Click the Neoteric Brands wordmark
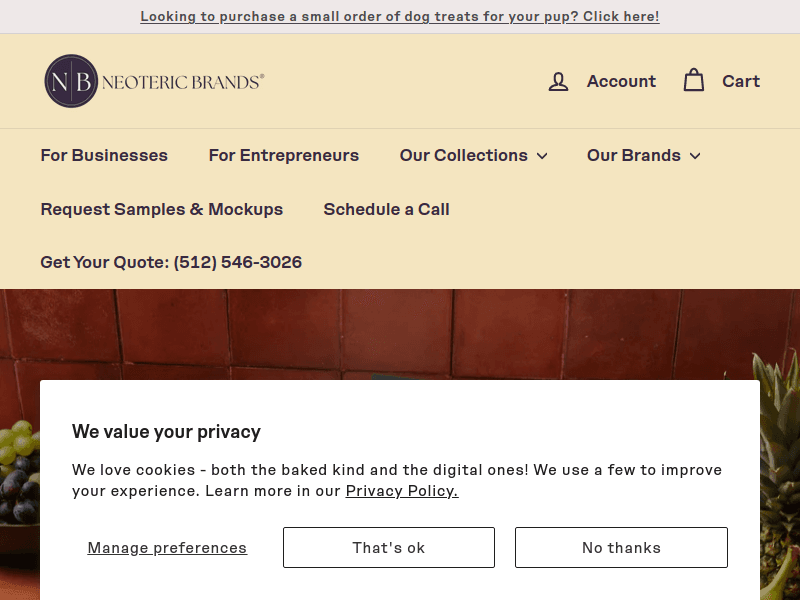Screen dimensions: 800x600 click(x=183, y=82)
